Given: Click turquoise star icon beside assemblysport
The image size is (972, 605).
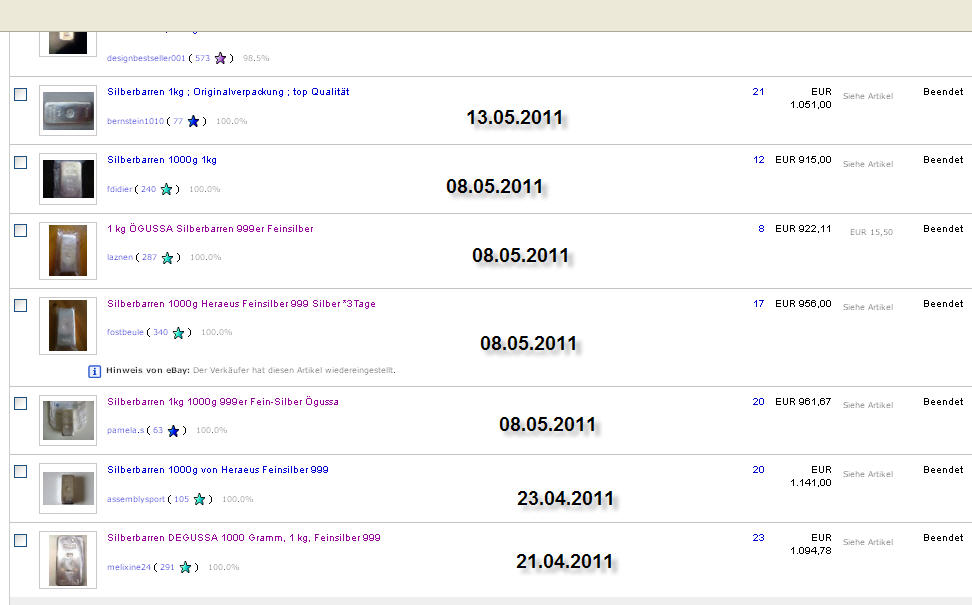Looking at the screenshot, I should [199, 499].
